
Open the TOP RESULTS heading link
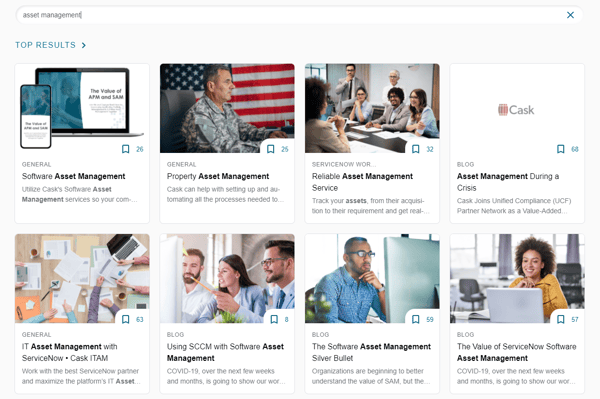[x=46, y=45]
